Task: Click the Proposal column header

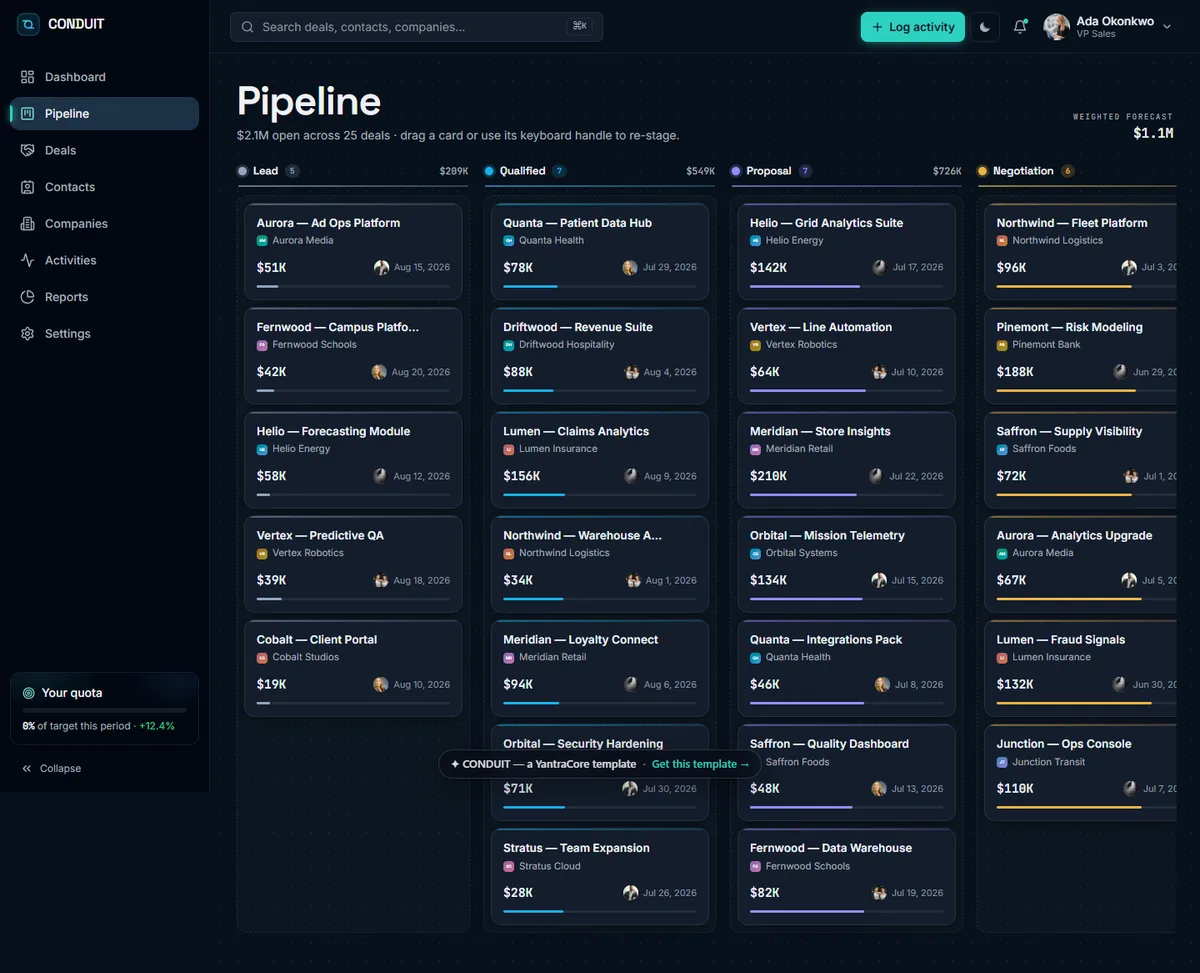Action: (846, 171)
